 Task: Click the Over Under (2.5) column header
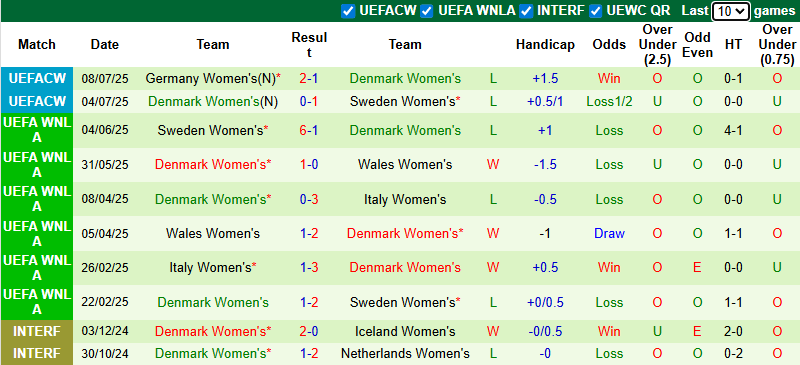[657, 45]
